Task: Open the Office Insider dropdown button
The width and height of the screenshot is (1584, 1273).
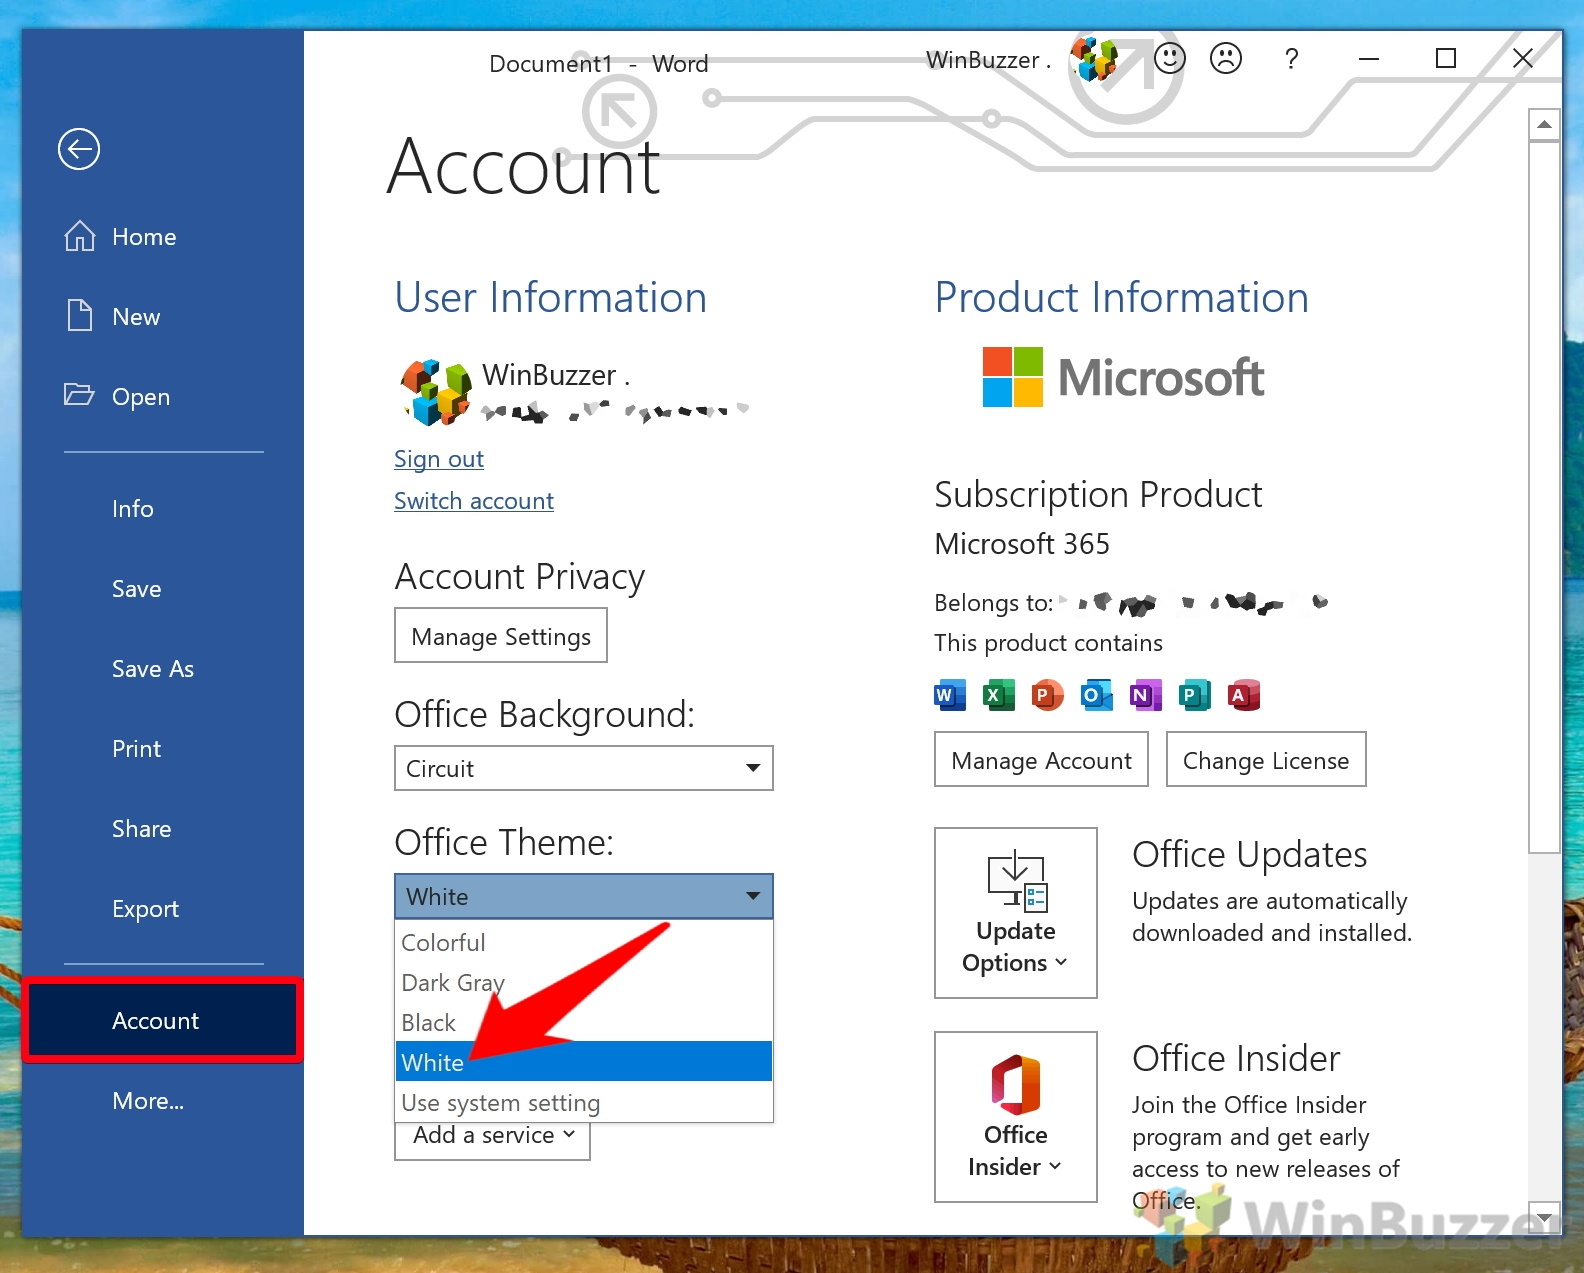Action: 1016,1116
